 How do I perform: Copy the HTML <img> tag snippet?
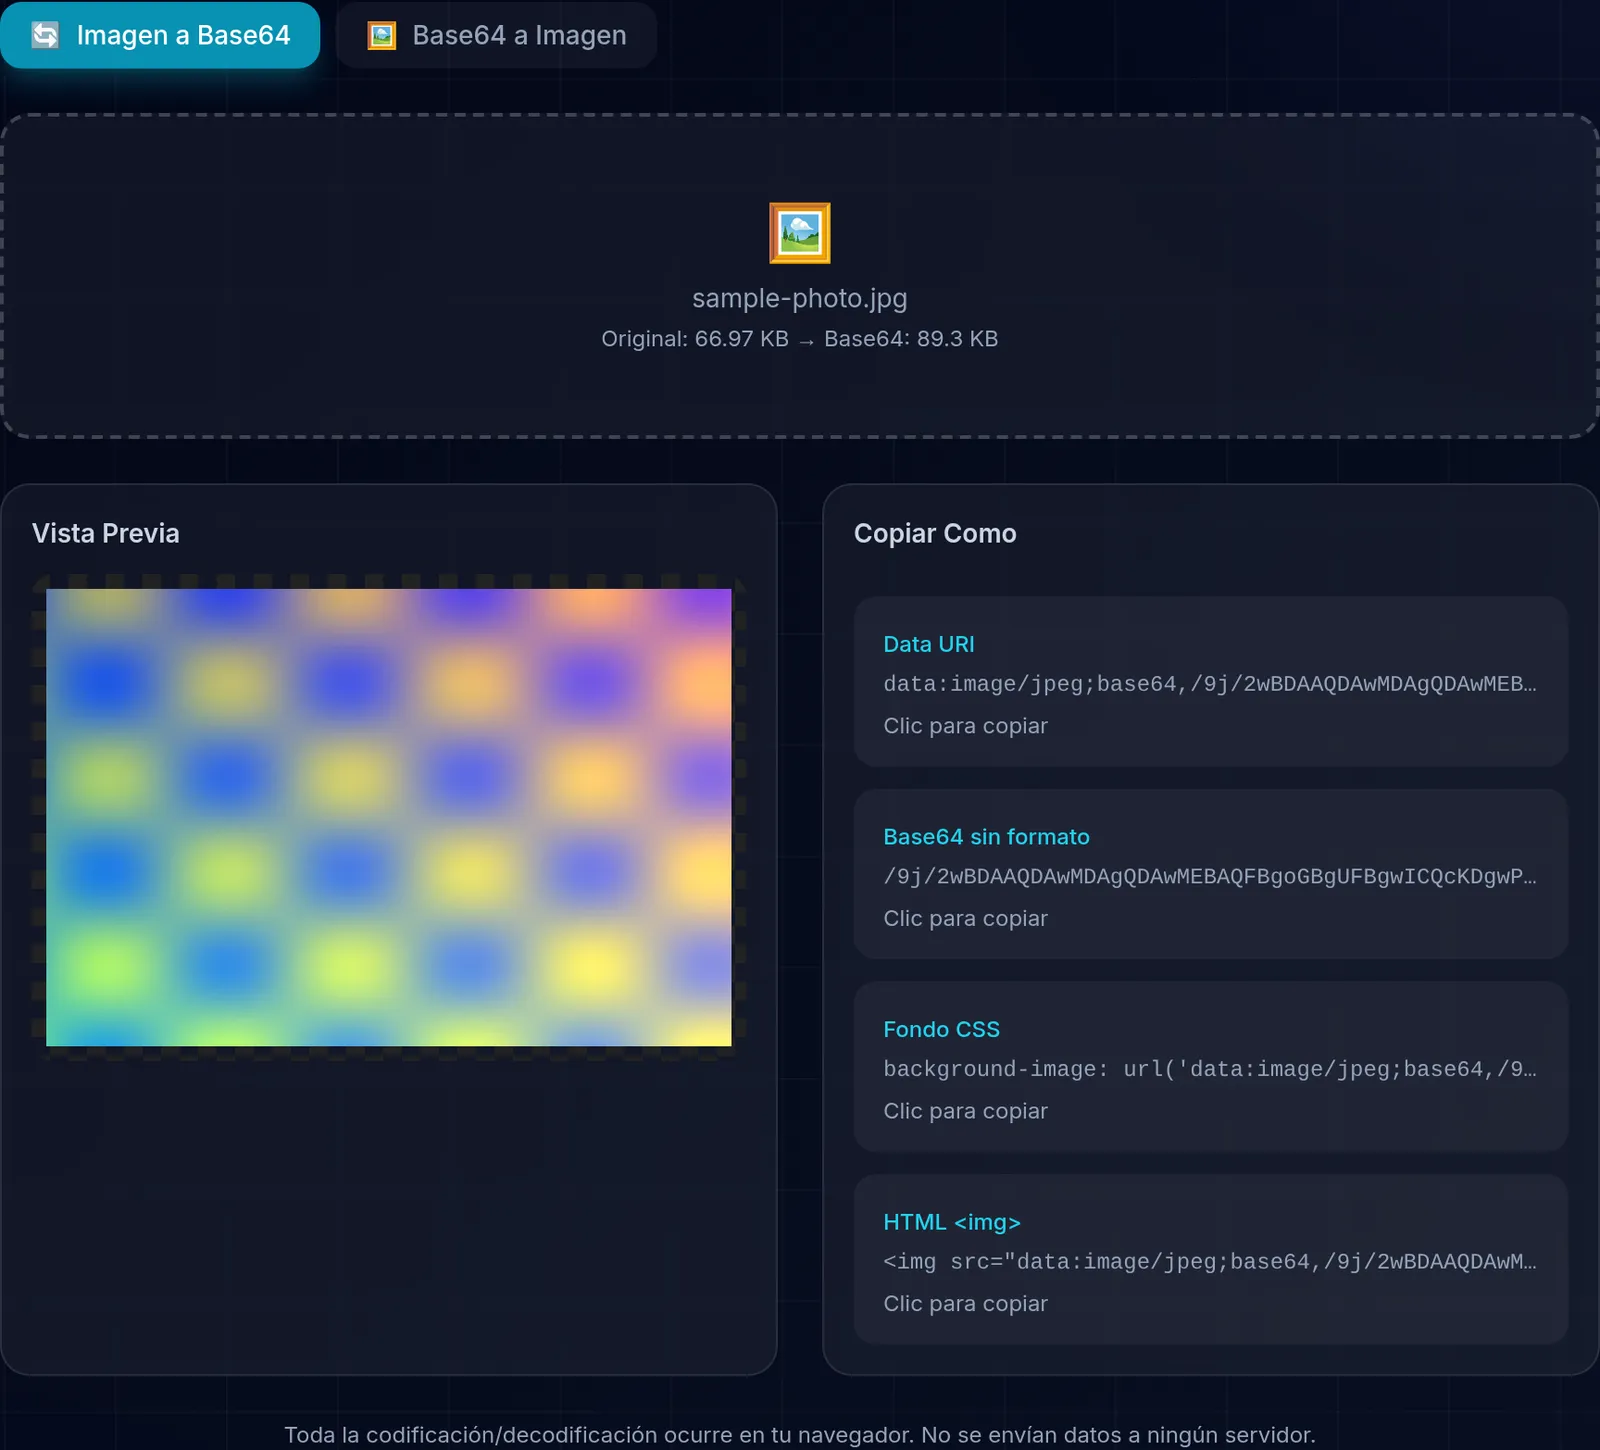[x=1211, y=1260]
